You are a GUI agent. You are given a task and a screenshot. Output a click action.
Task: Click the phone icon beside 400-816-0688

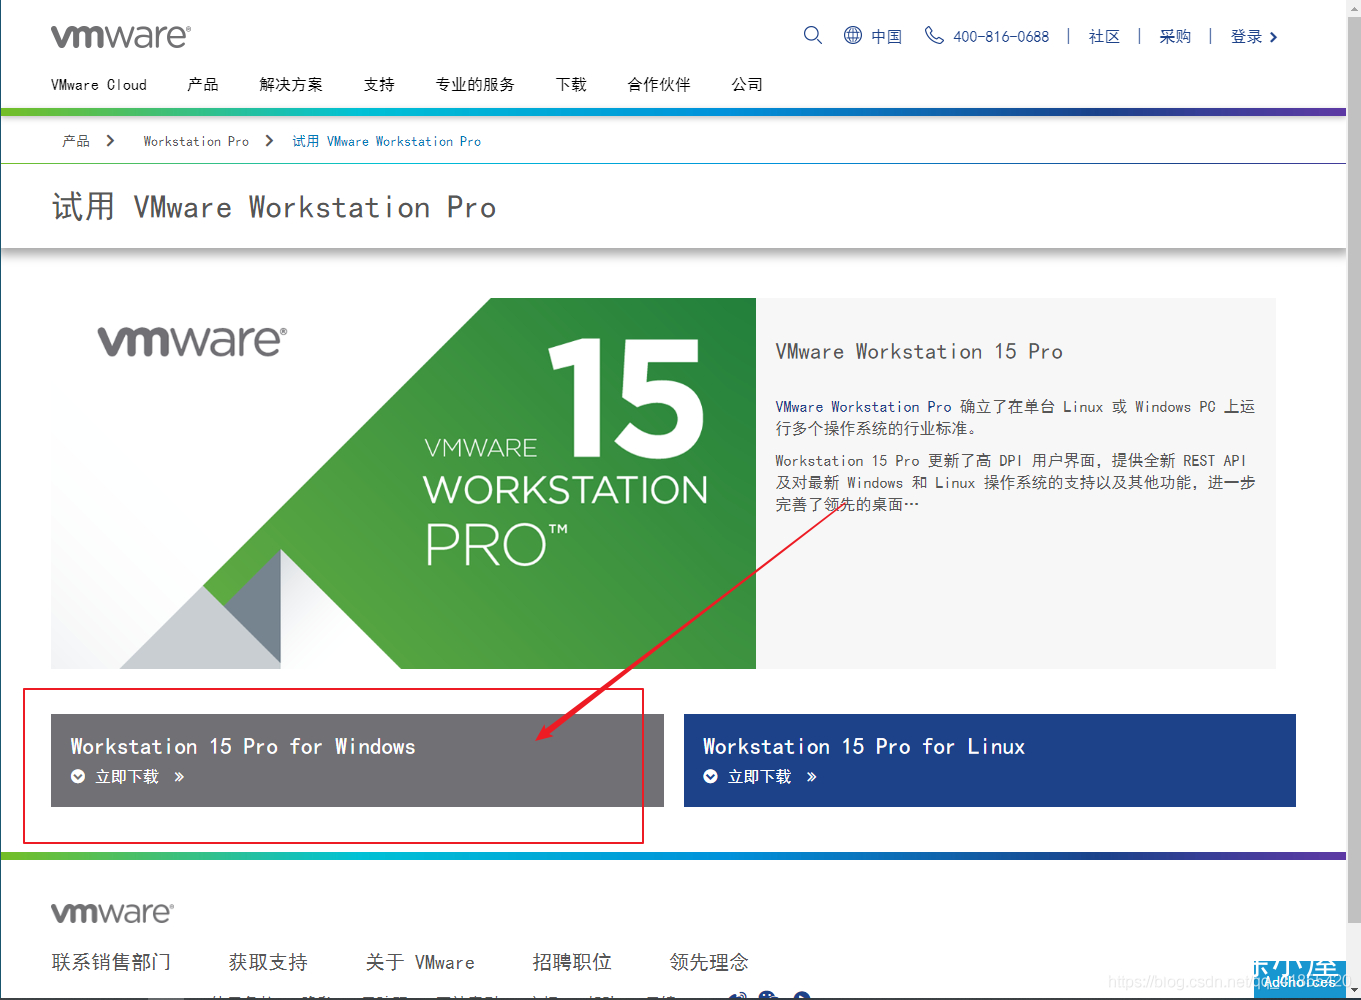934,36
